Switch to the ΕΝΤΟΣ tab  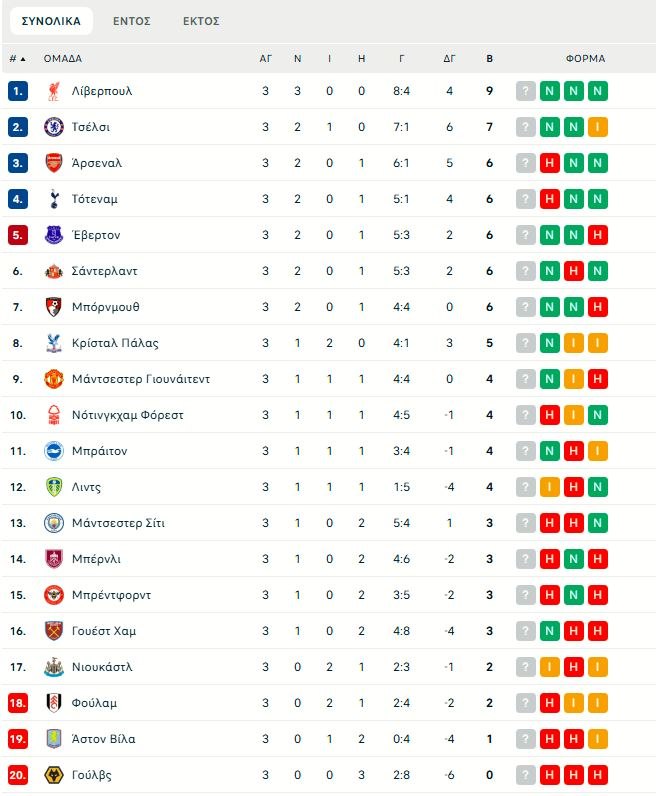(x=132, y=21)
